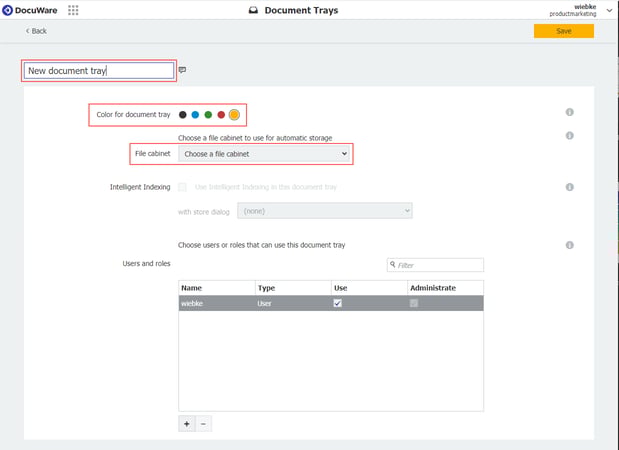The width and height of the screenshot is (619, 450).
Task: Sort the table by Name column header
Action: (216, 288)
